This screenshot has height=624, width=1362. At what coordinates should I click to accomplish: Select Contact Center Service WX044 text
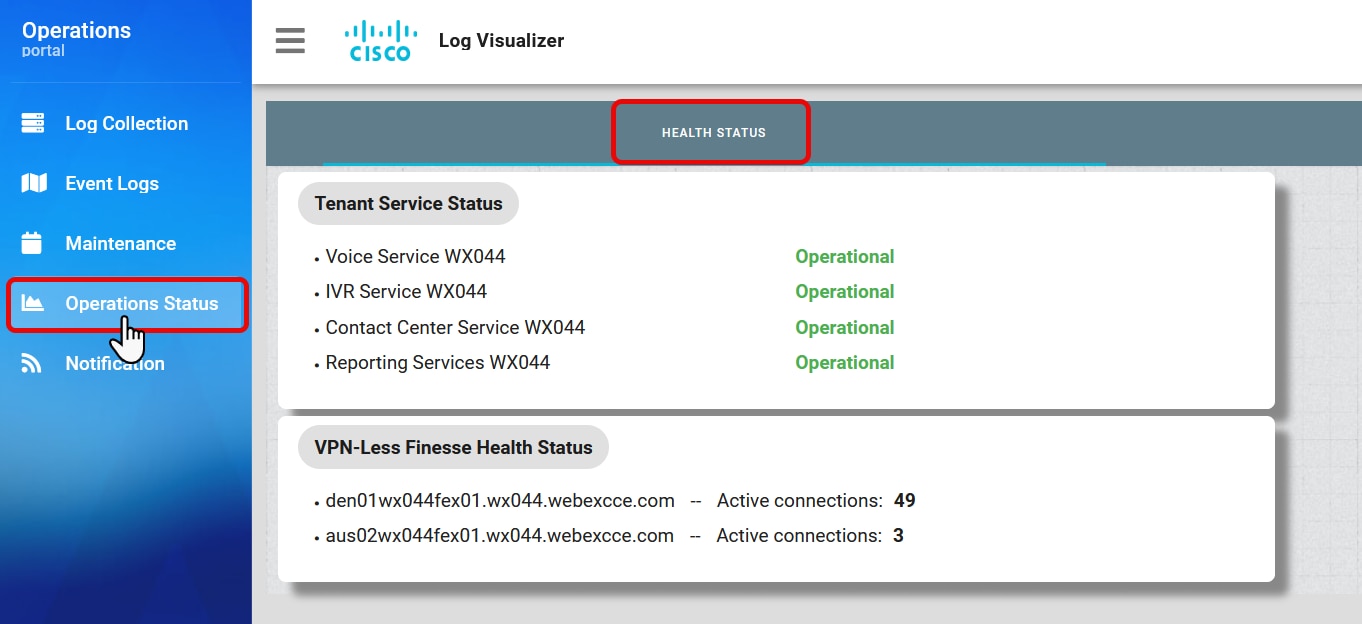[x=455, y=328]
